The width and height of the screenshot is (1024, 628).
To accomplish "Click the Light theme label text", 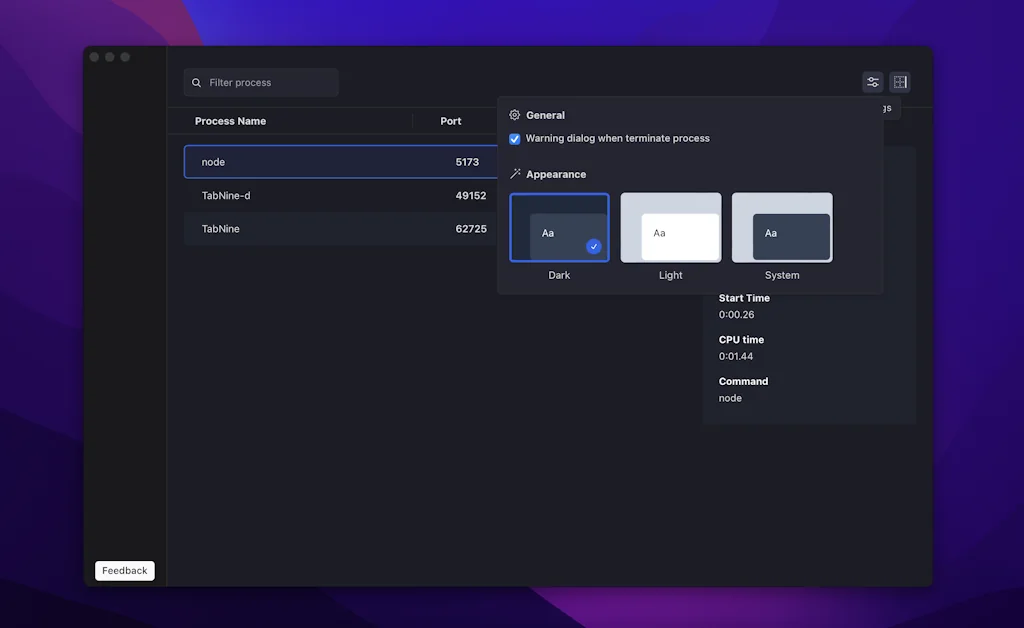I will coord(670,275).
